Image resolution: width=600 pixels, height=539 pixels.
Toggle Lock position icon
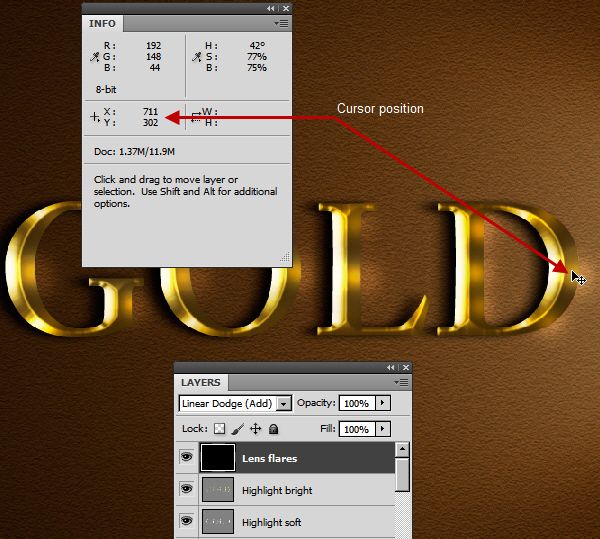[x=255, y=429]
